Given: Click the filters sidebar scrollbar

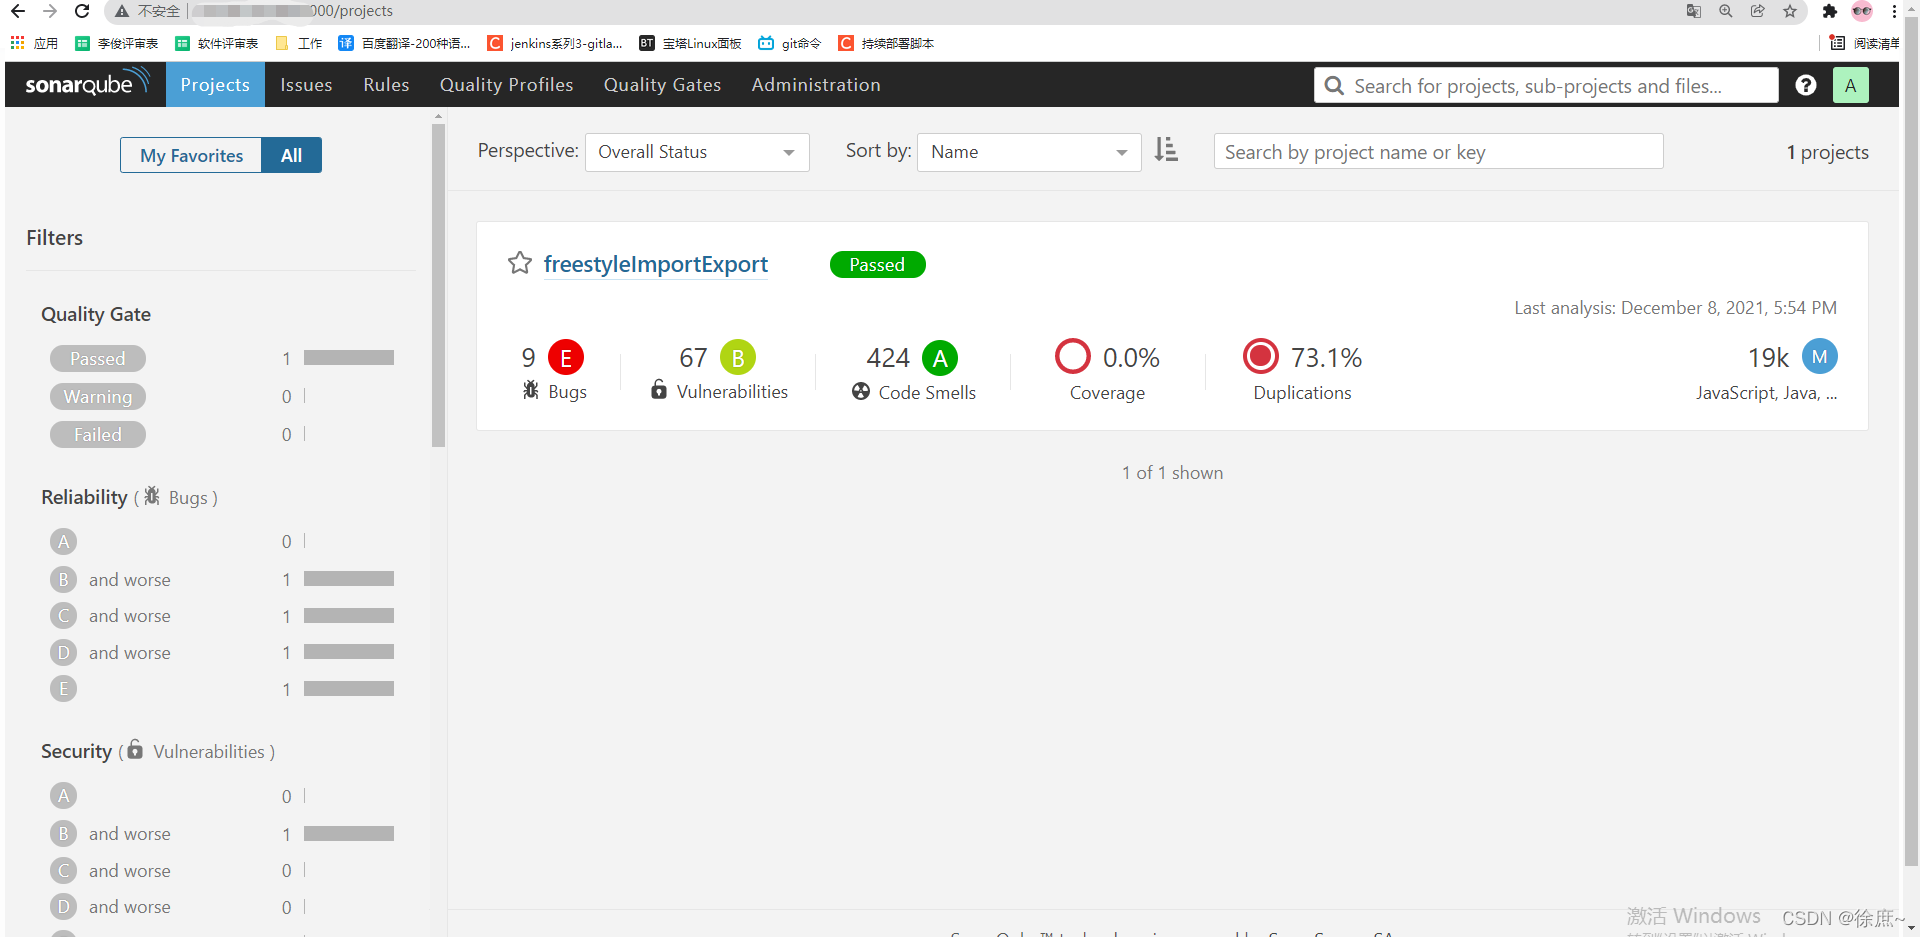Looking at the screenshot, I should (438, 285).
